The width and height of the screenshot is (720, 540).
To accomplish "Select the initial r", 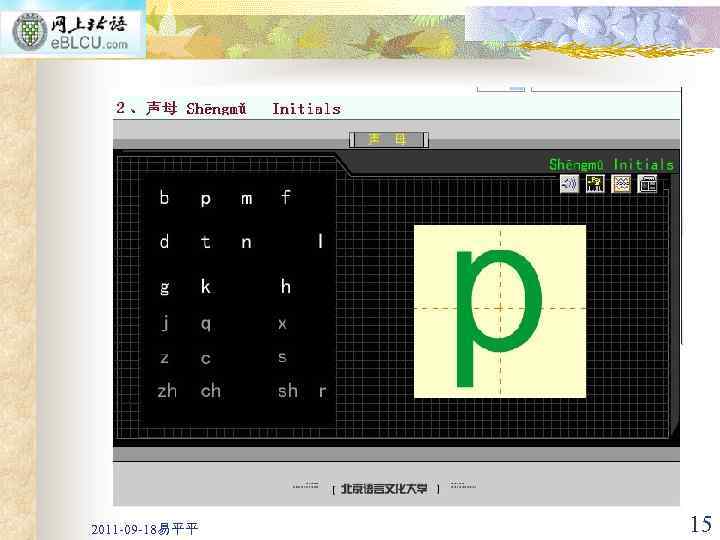I will (x=322, y=391).
